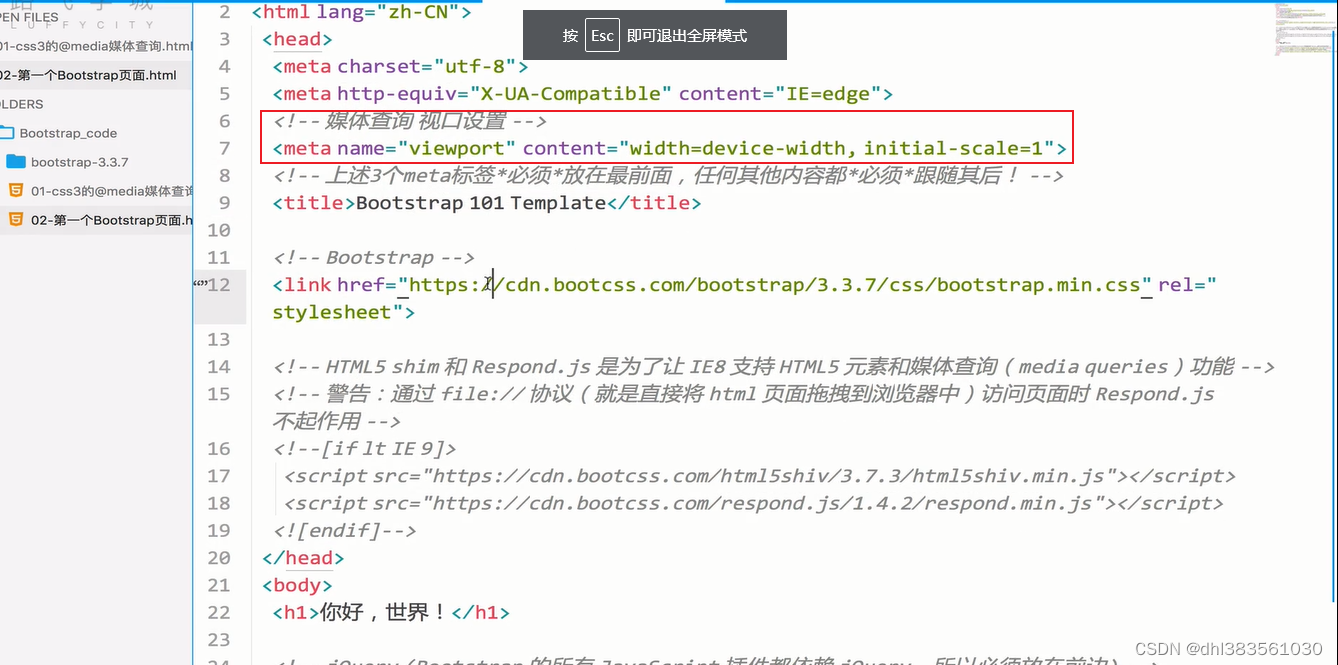Open the bootstrap-3.3.7 folder label
Viewport: 1338px width, 665px height.
[80, 162]
